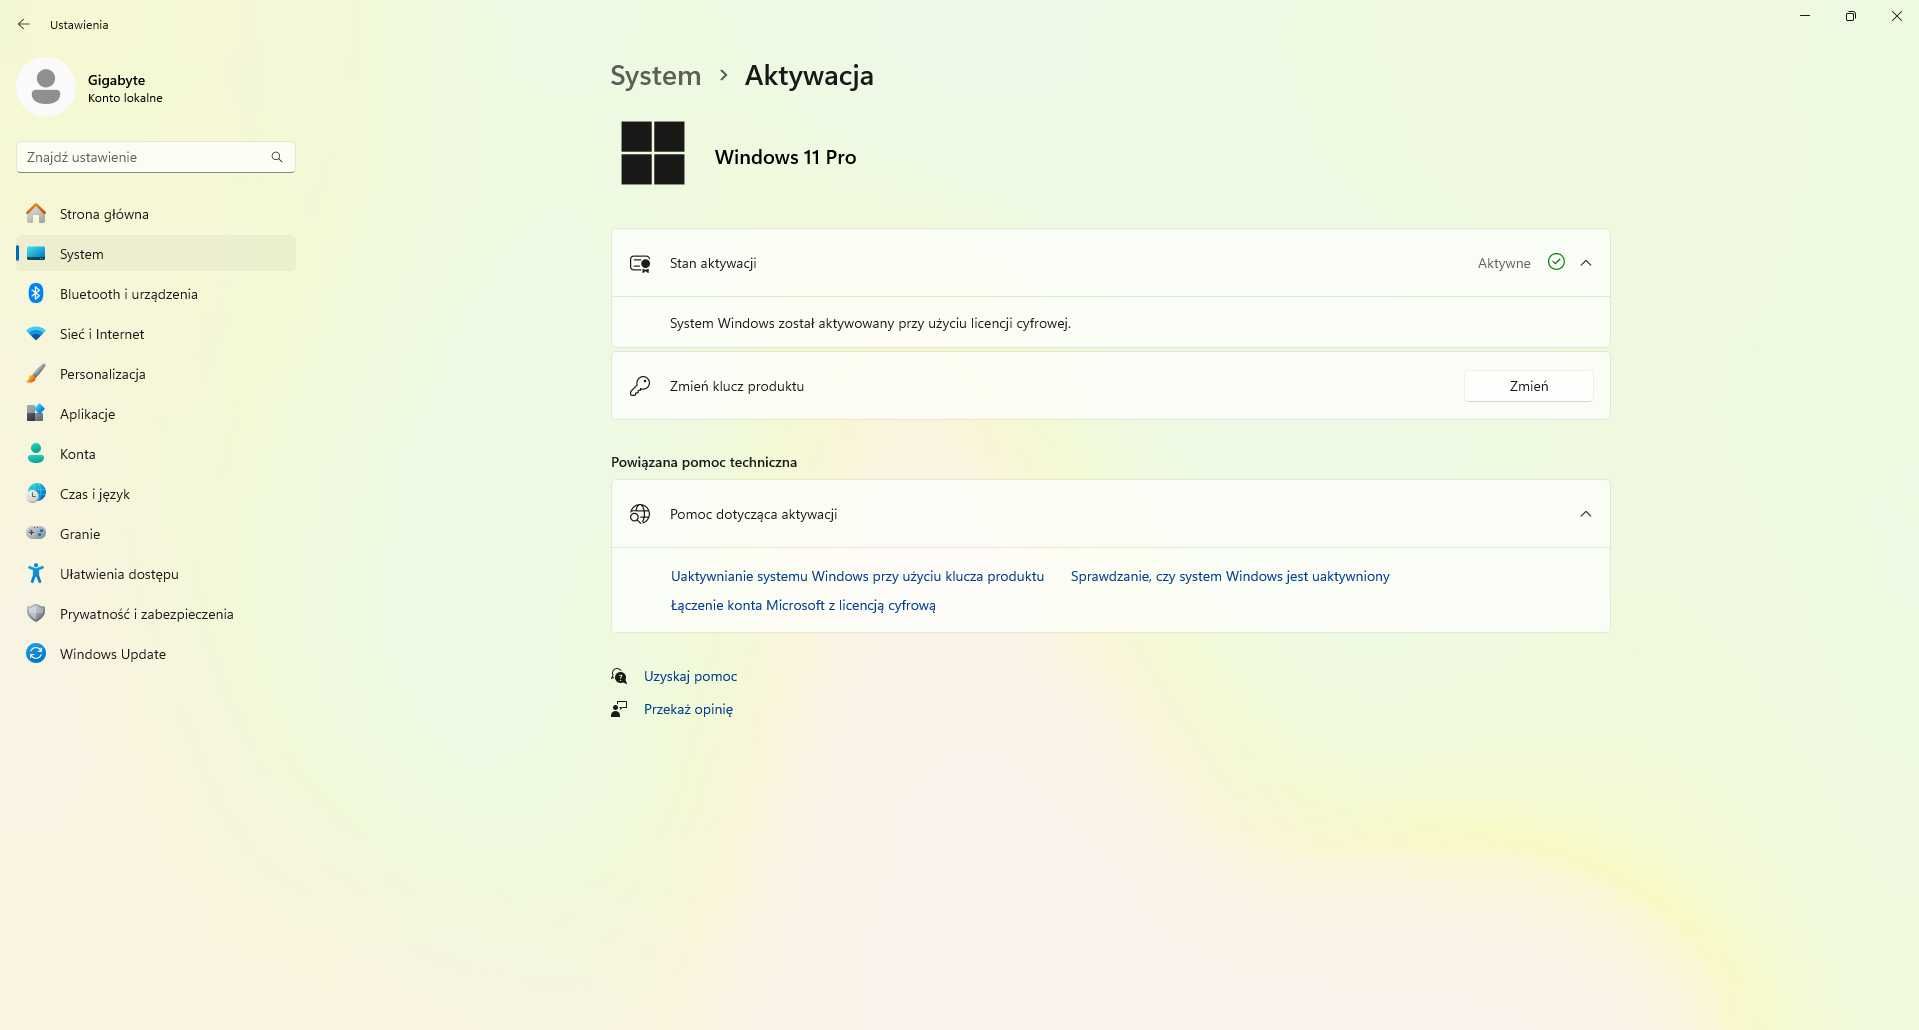Click the activation certificate icon

tap(640, 263)
